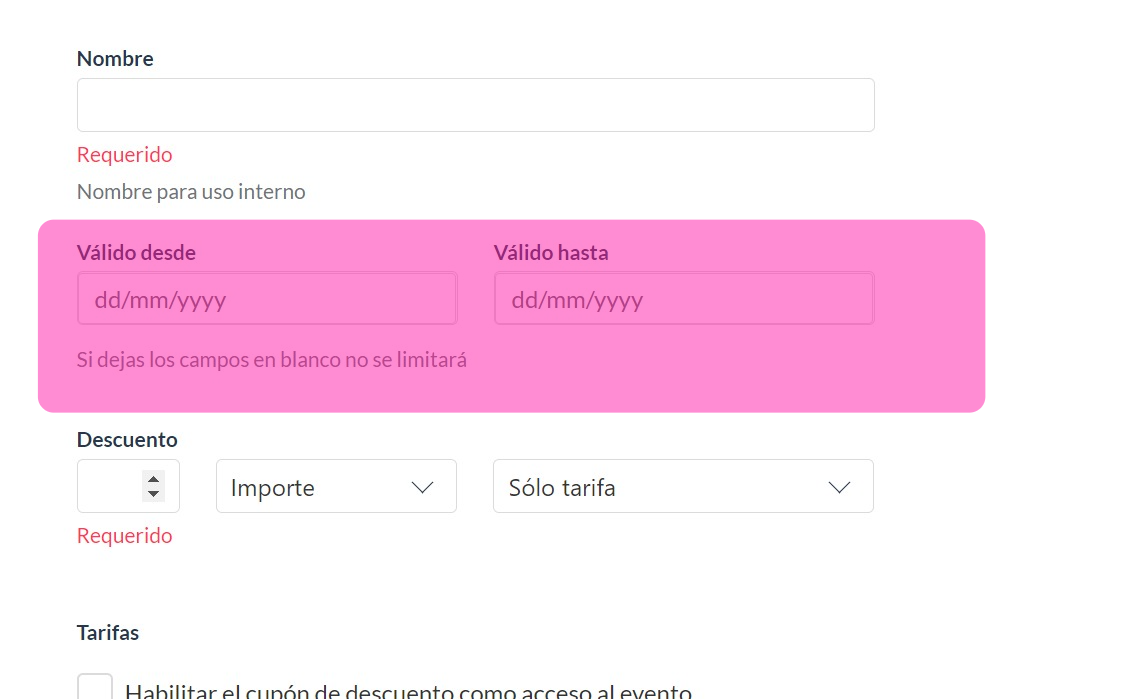Click the Descuento label
The image size is (1122, 699).
pos(127,440)
